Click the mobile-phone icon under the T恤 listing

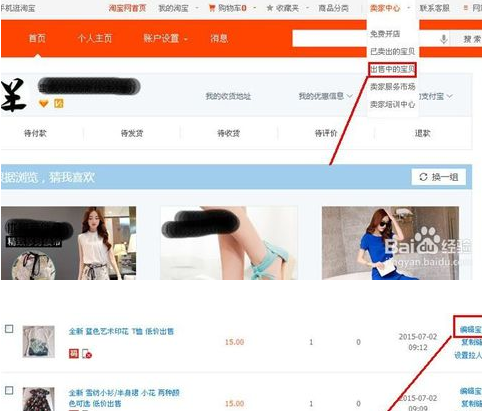pyautogui.click(x=86, y=354)
